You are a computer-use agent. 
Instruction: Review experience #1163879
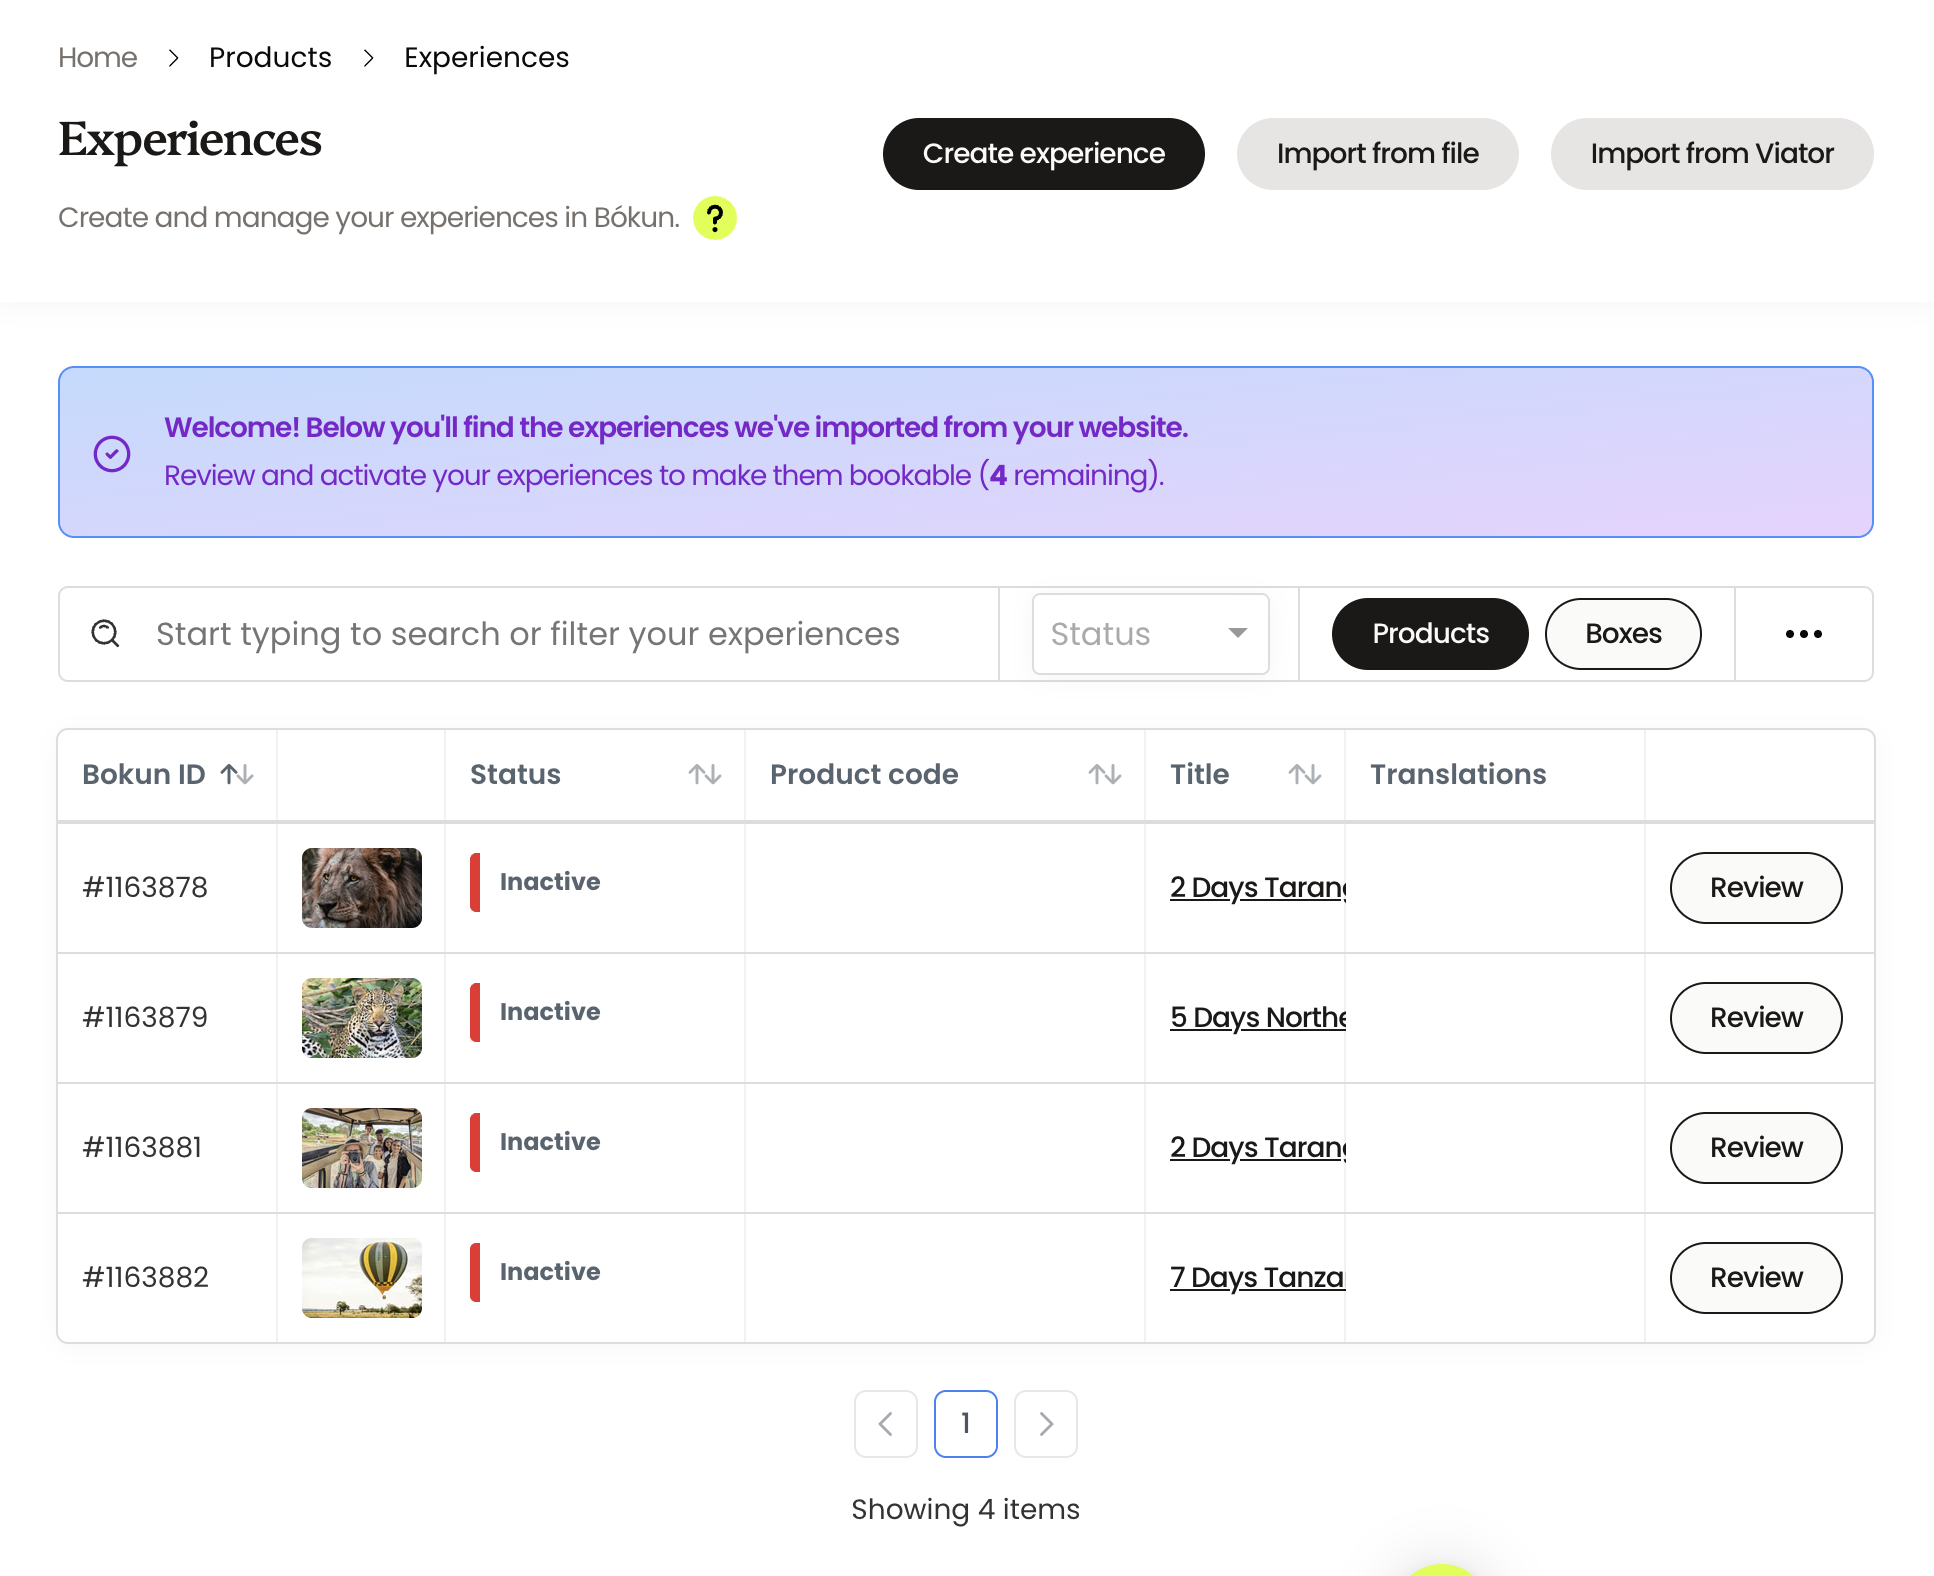(1755, 1018)
